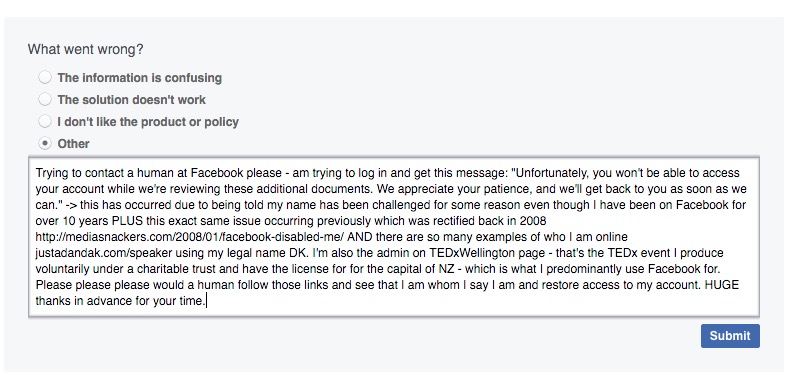Select 'The information is confusing' radio button

point(45,78)
